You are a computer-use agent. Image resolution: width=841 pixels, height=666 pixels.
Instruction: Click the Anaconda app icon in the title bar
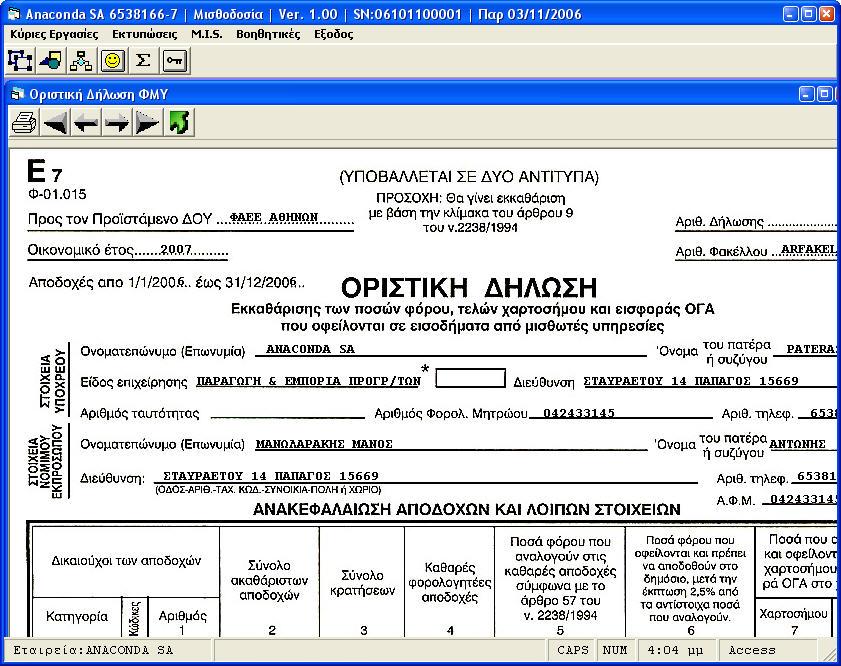point(14,14)
